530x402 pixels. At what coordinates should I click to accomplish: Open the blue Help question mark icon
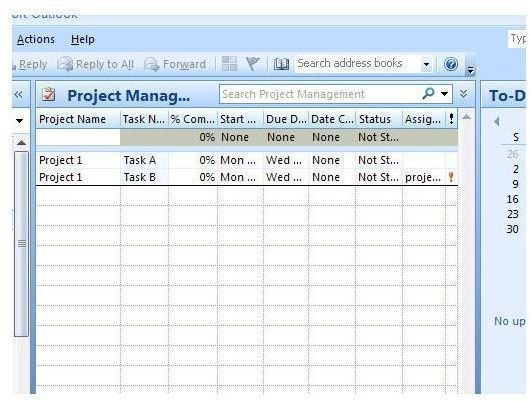[451, 64]
